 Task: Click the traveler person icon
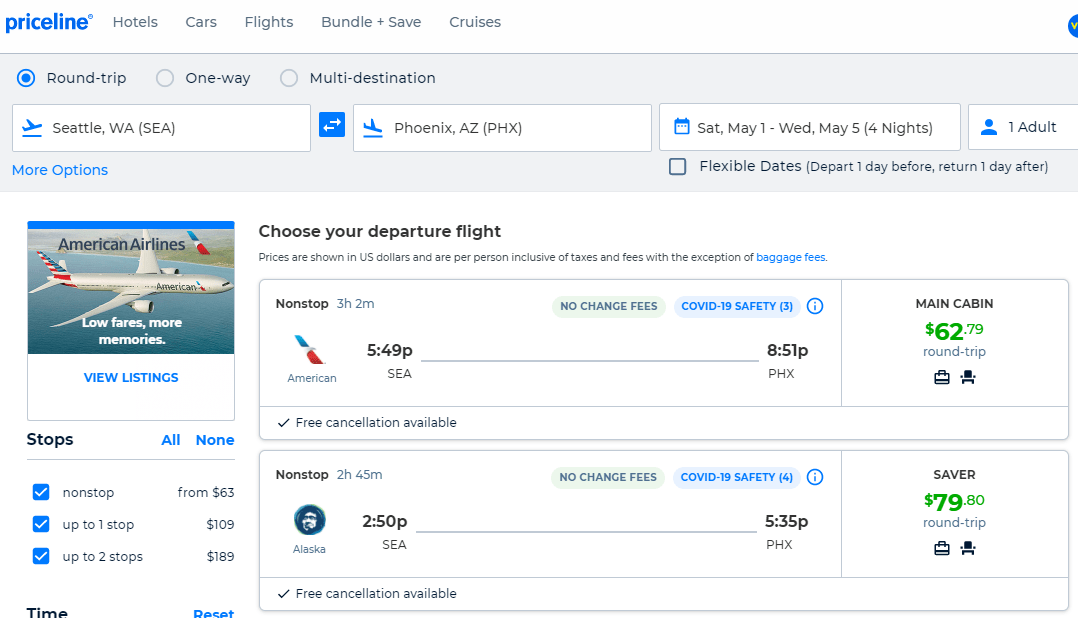(989, 127)
